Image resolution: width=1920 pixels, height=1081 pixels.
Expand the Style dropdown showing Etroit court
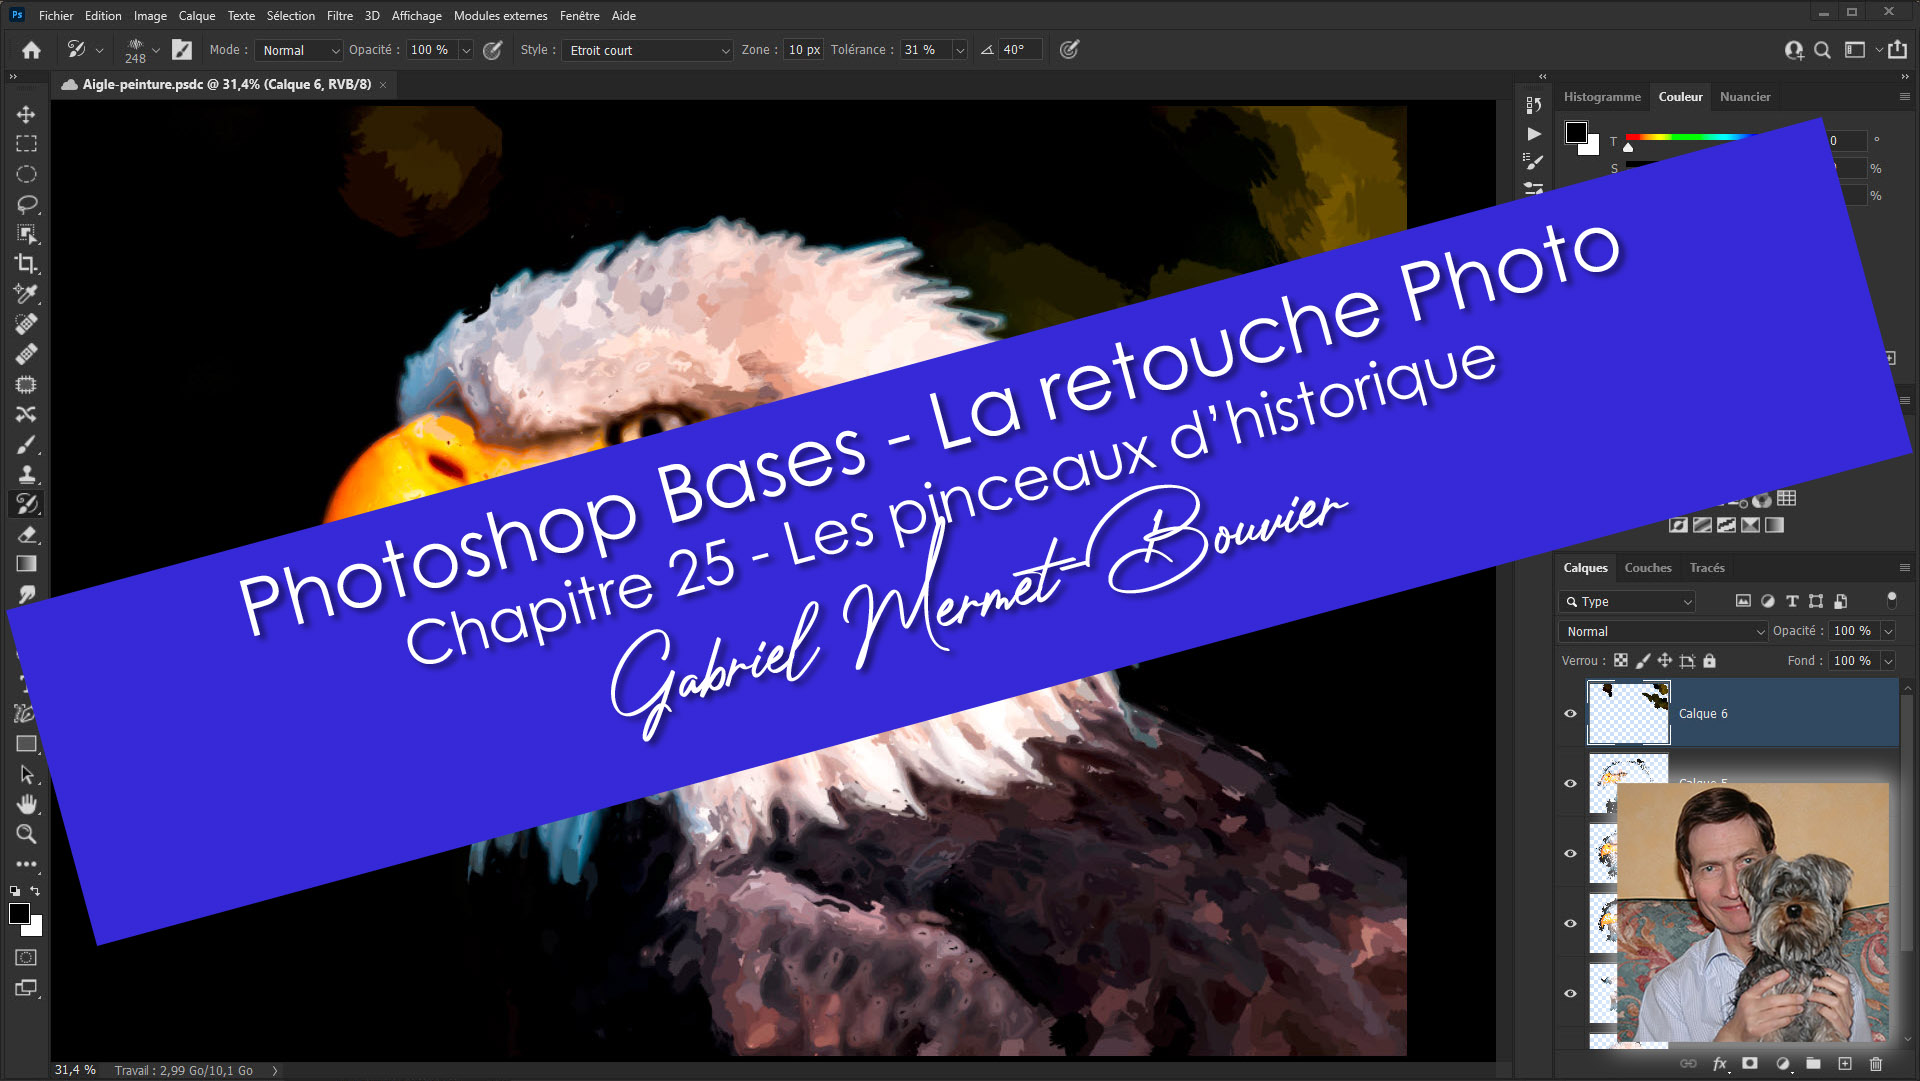(648, 50)
